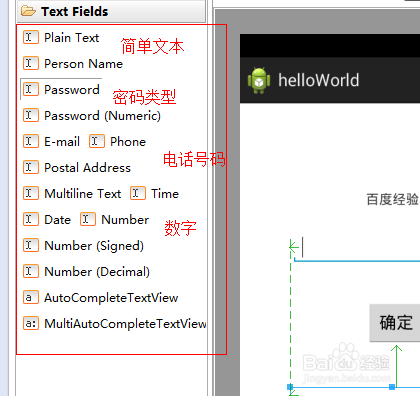Pick the AutoCompleteTextView widget icon

pos(31,297)
